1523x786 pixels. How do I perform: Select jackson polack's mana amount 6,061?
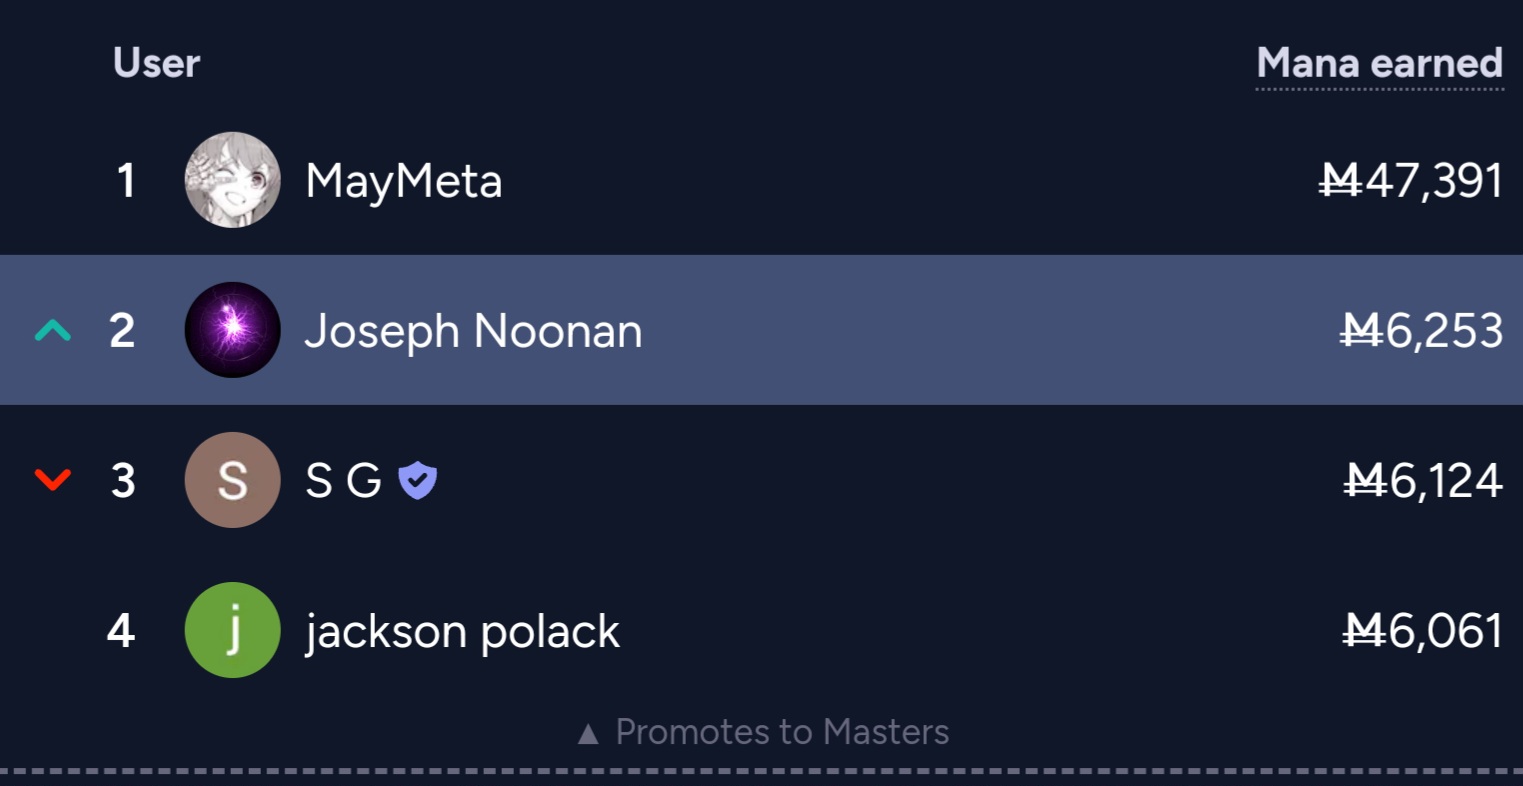click(1423, 631)
